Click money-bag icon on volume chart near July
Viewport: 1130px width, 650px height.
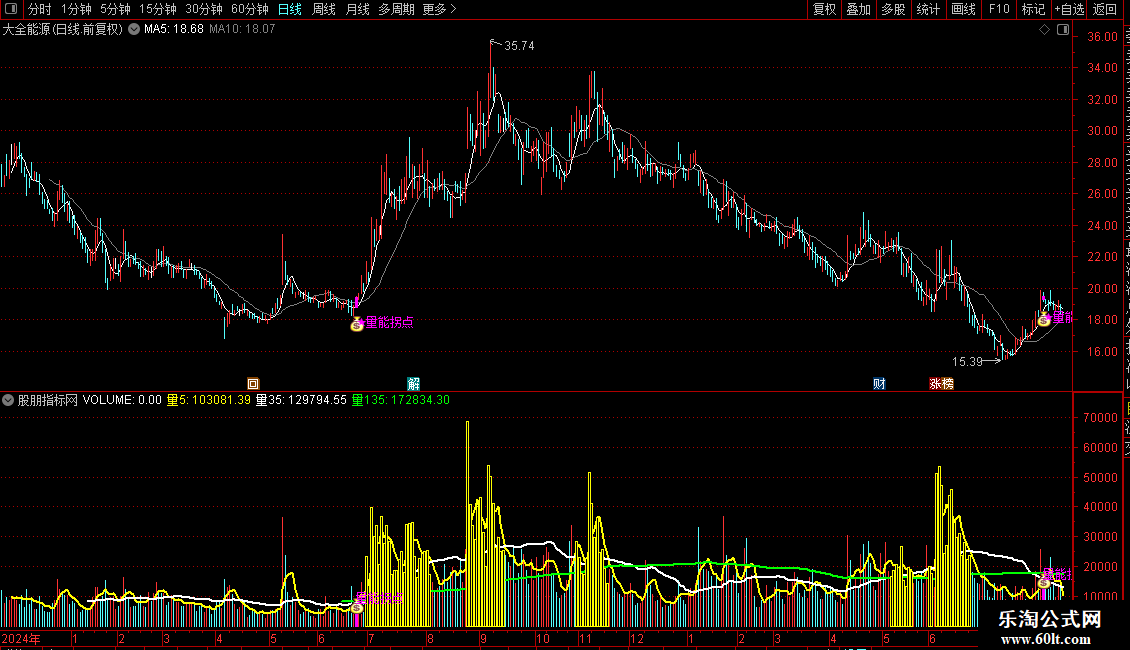coord(357,608)
